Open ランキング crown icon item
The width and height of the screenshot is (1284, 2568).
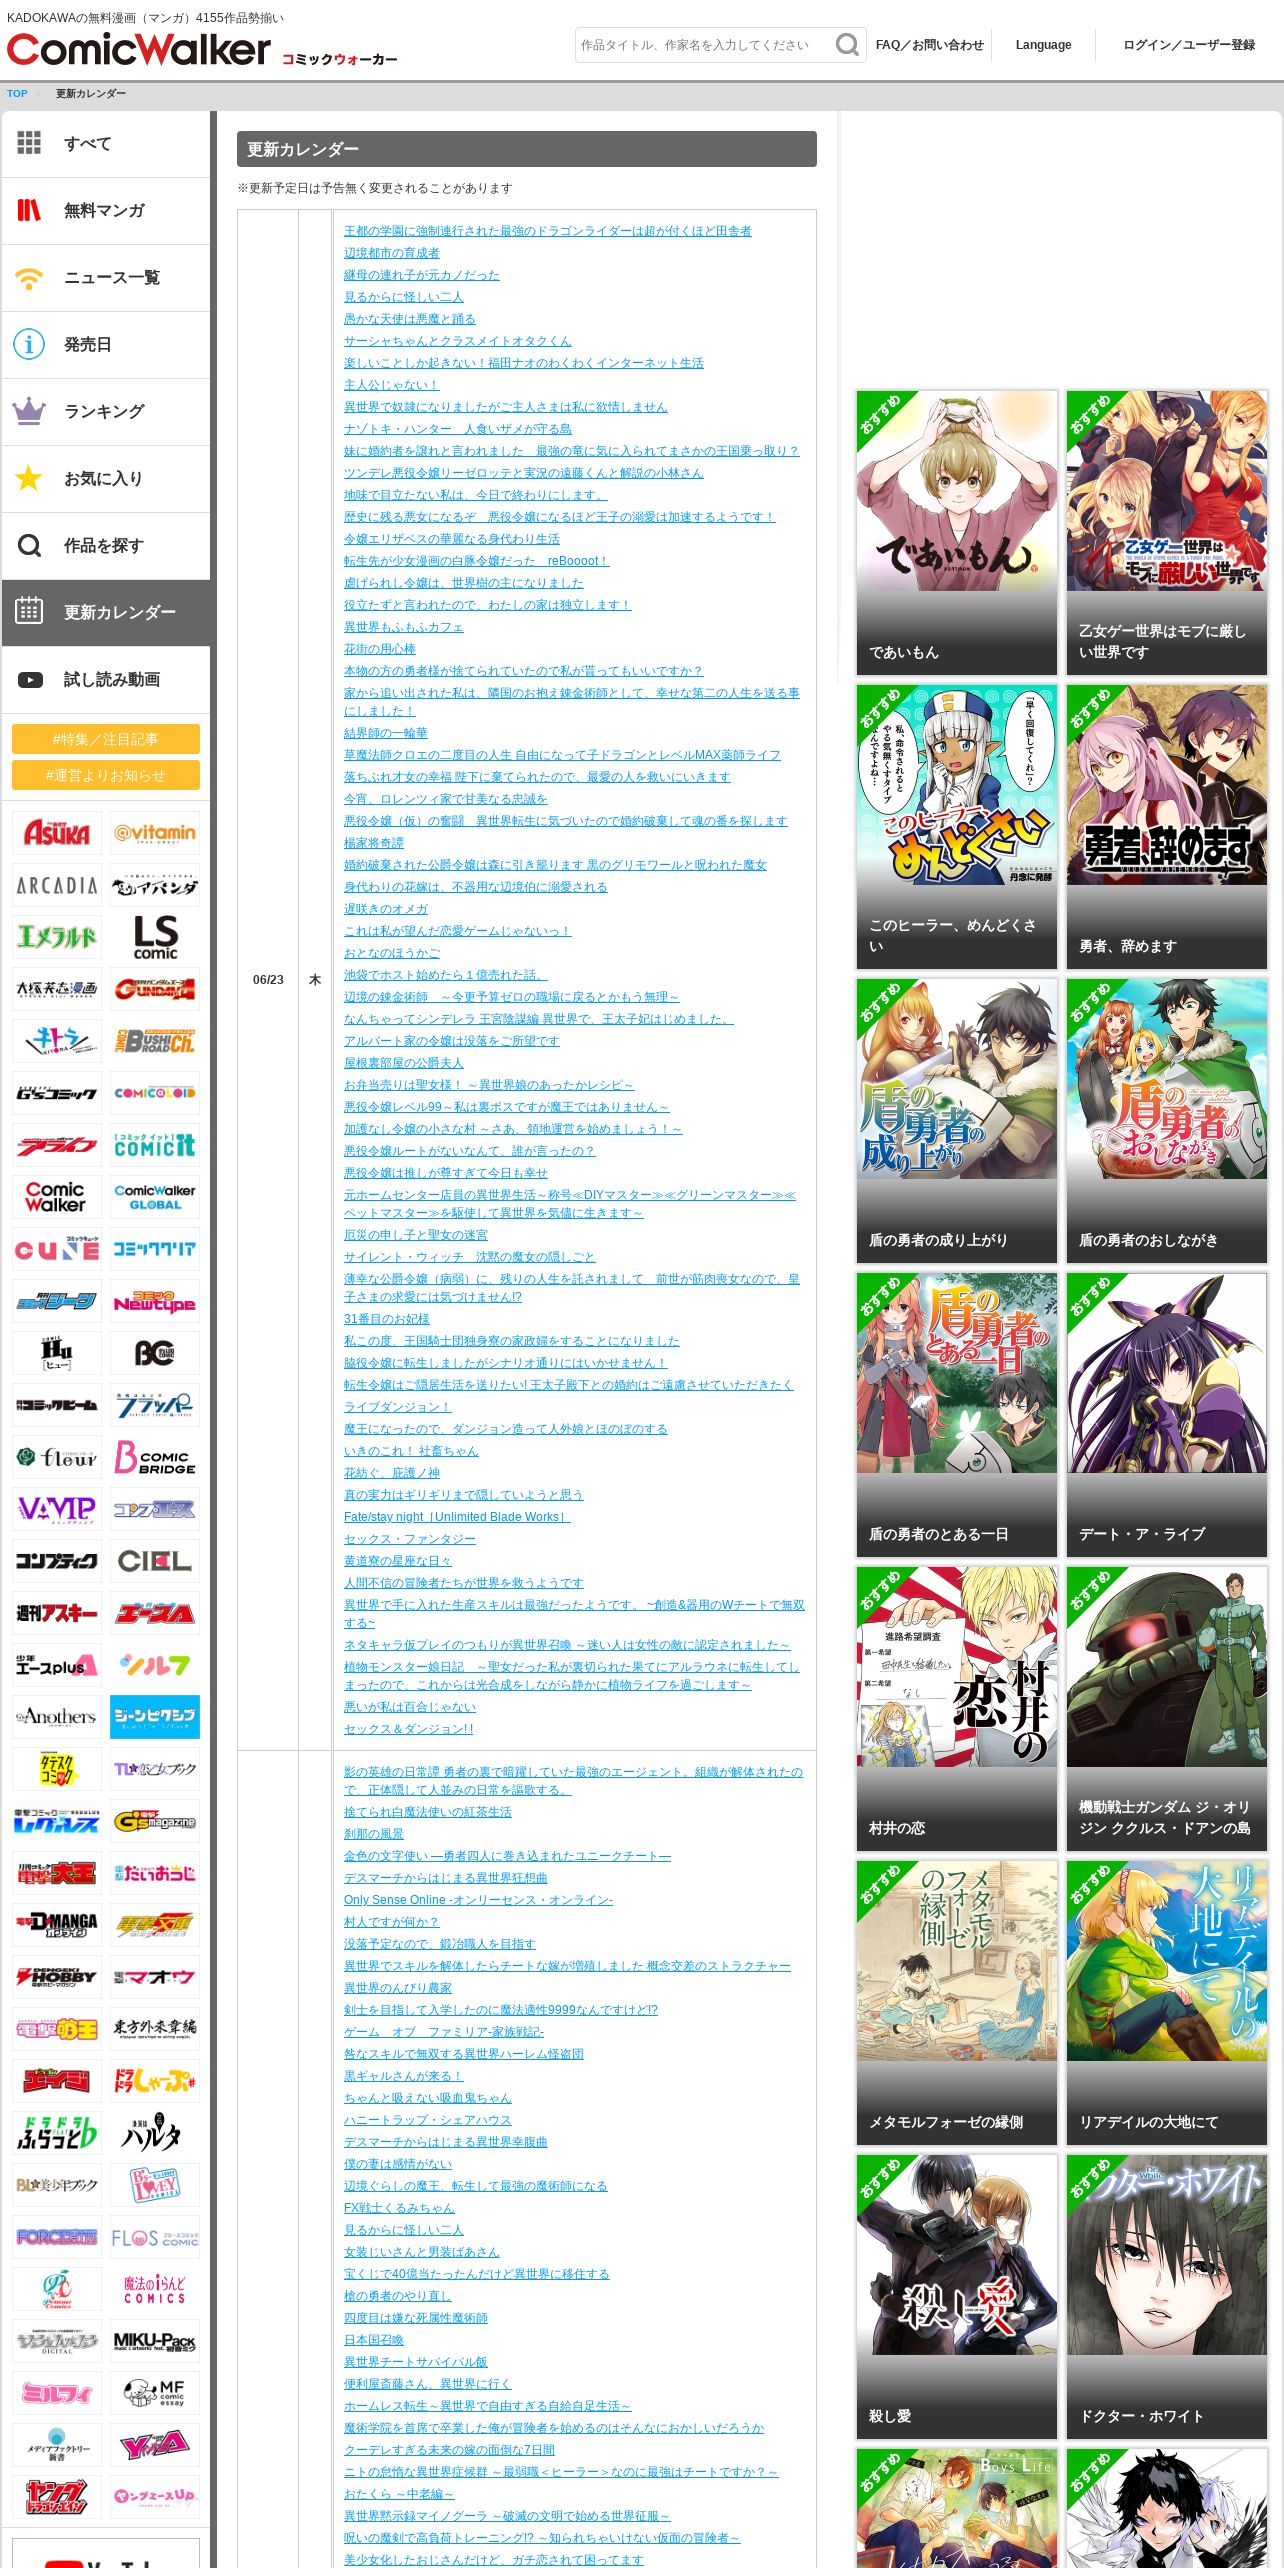106,412
